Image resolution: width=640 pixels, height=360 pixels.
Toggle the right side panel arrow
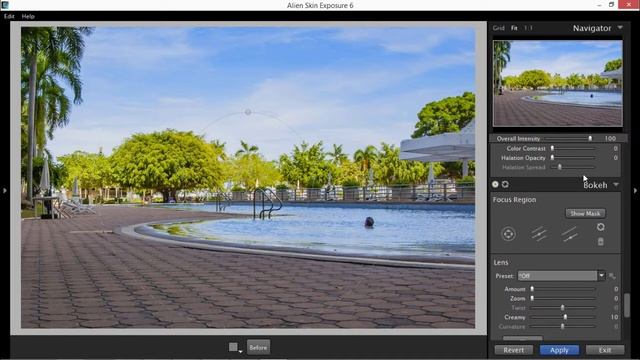coord(635,190)
